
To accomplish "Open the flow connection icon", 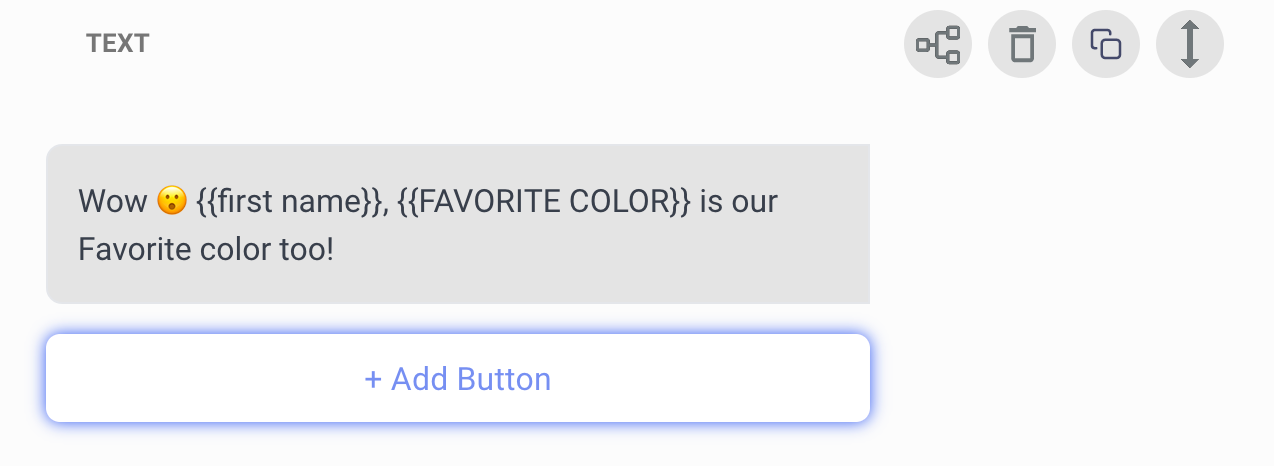I will 938,44.
